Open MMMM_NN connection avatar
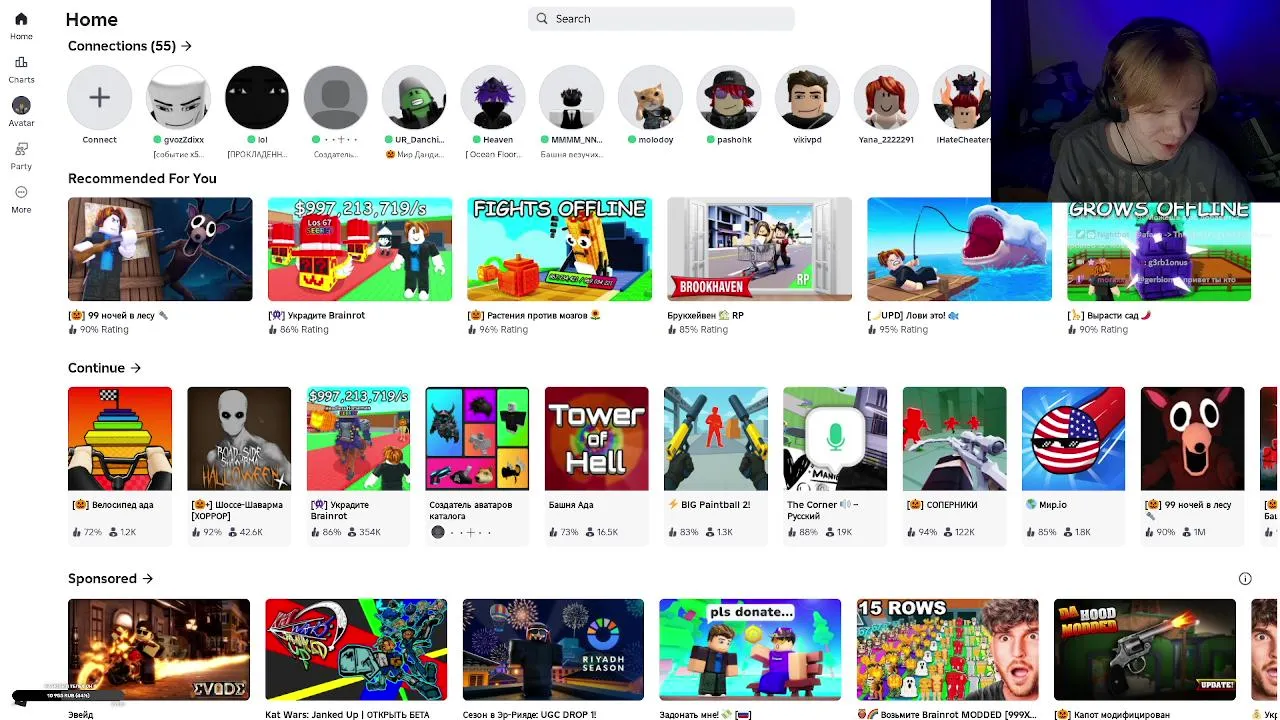1280x720 pixels. pyautogui.click(x=572, y=97)
